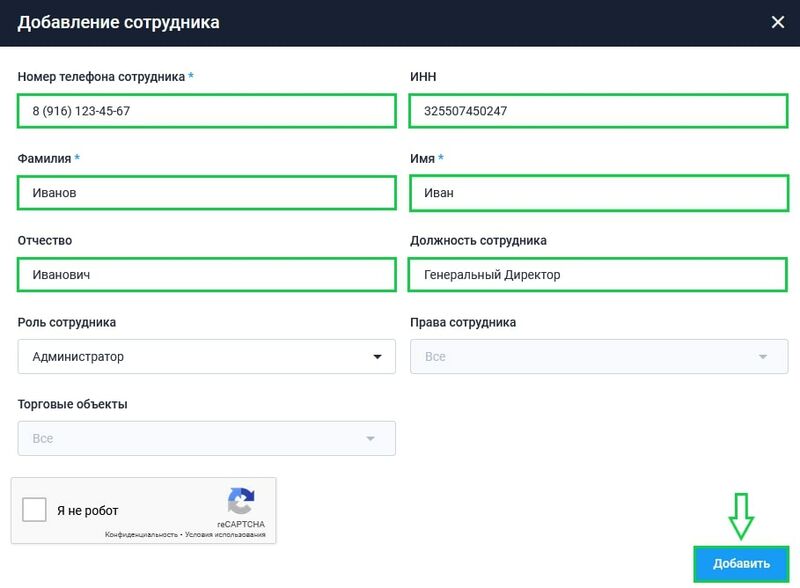Screen dimensions: 800x588
Task: Open the Торговые объекты dropdown
Action: [x=207, y=438]
